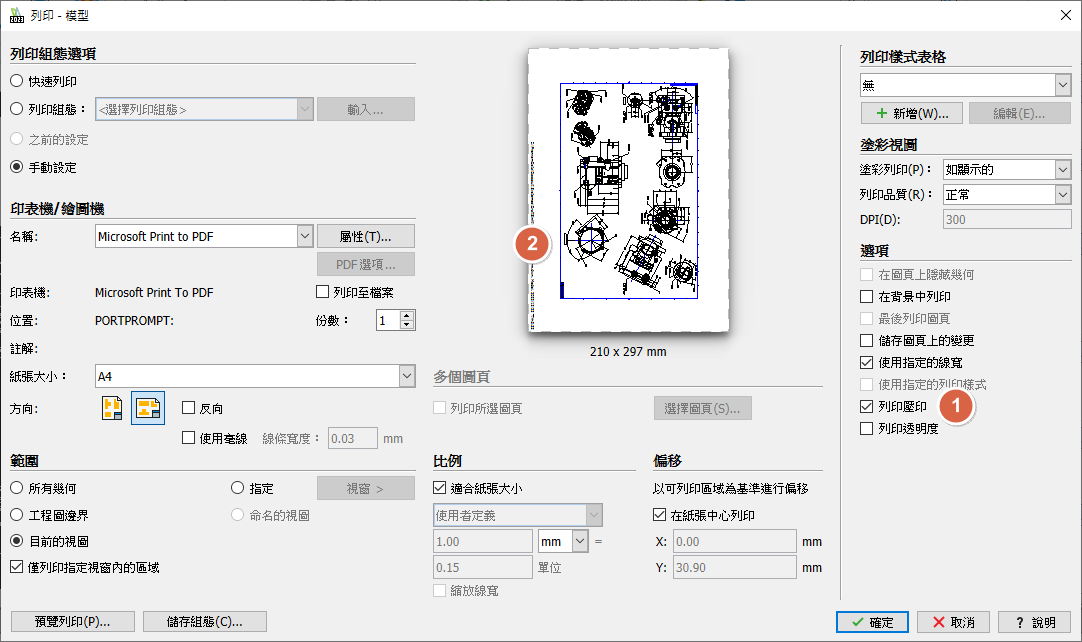
Task: Toggle 僅列印指定視窗內的區域 checkbox
Action: coord(17,567)
